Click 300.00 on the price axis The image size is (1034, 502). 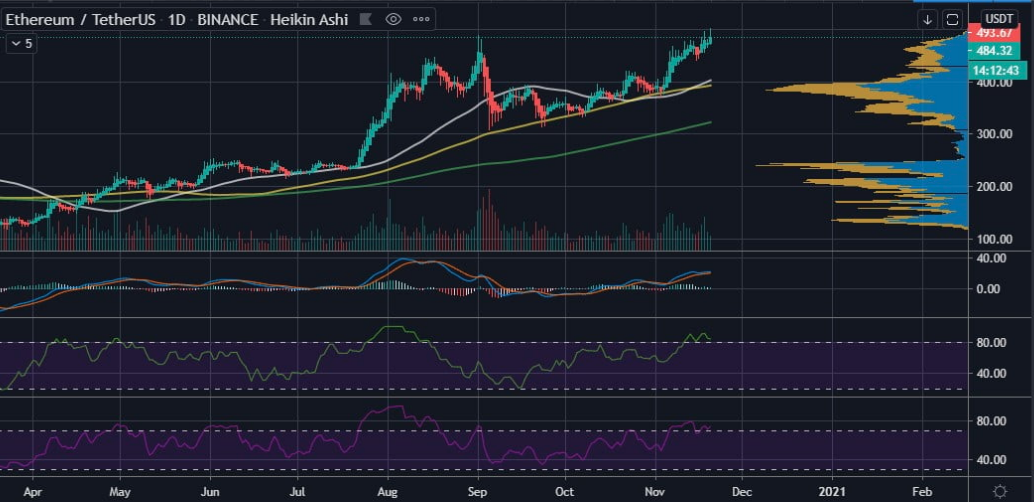(995, 135)
